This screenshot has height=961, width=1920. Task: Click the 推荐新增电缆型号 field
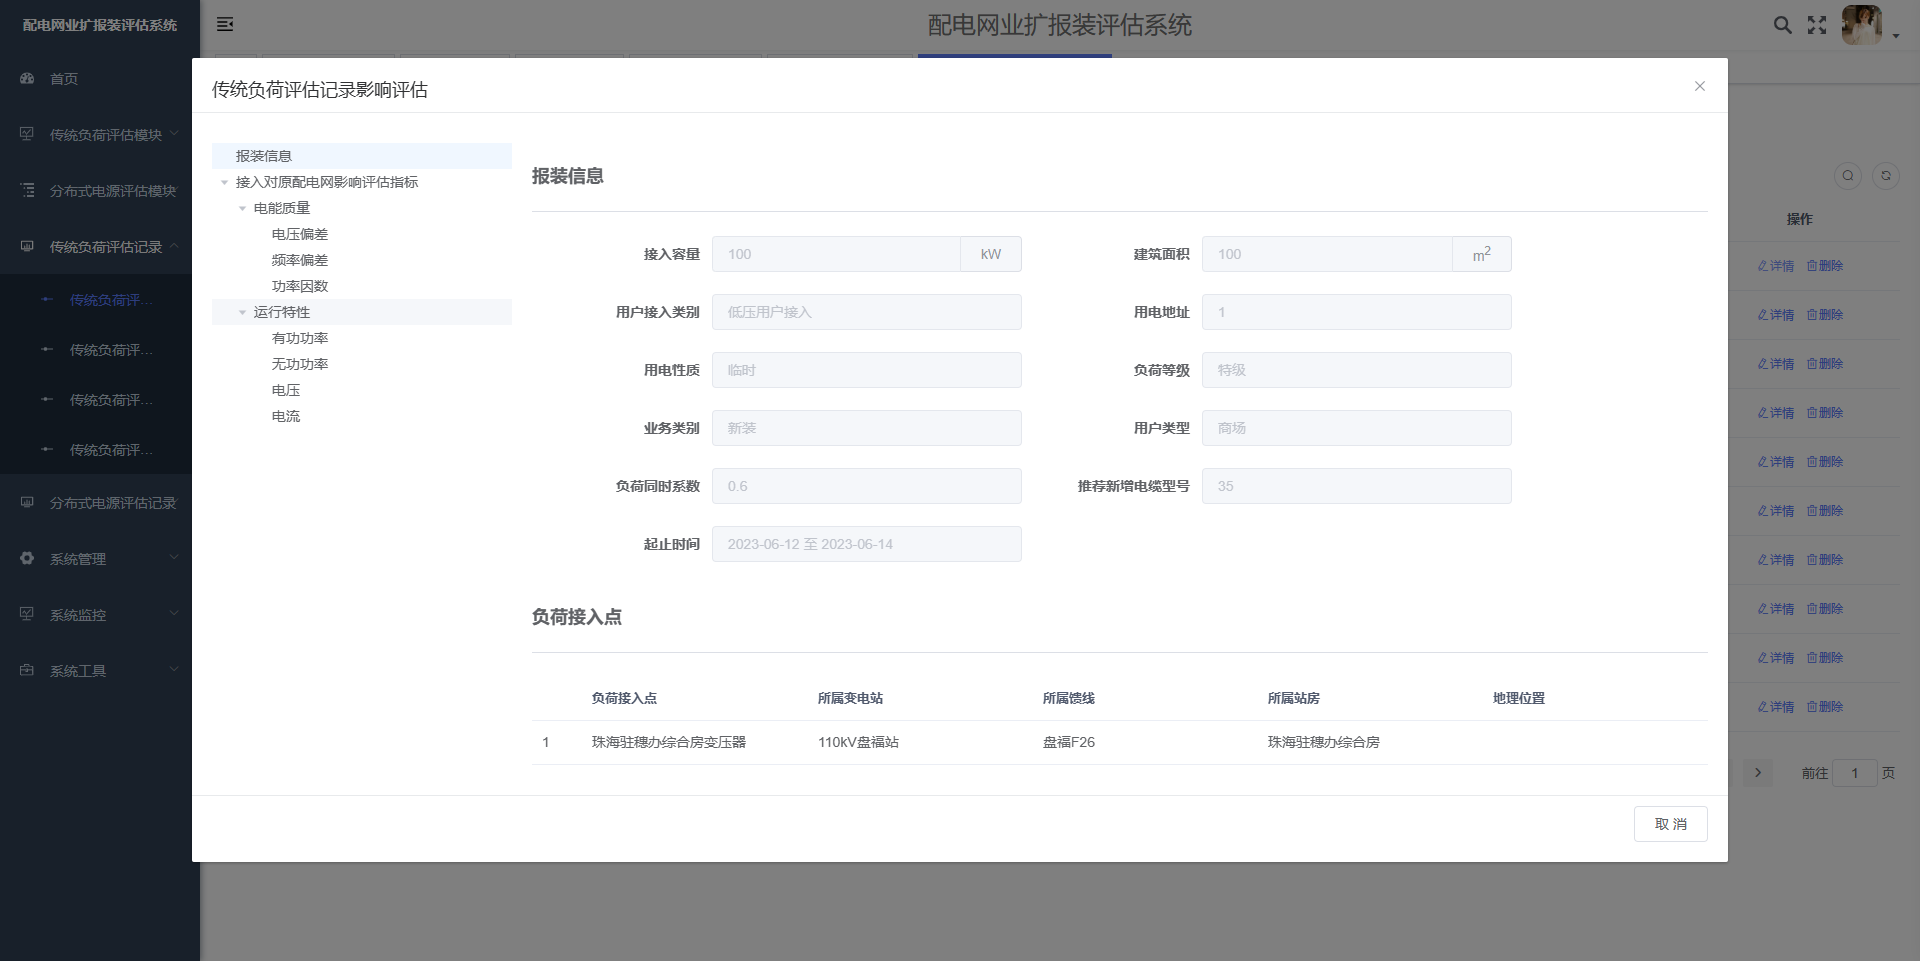[1356, 486]
